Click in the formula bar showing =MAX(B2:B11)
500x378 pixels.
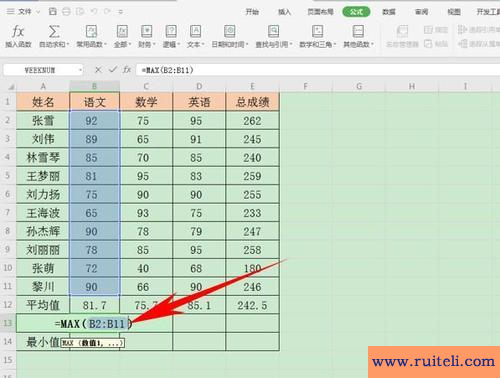(x=318, y=70)
